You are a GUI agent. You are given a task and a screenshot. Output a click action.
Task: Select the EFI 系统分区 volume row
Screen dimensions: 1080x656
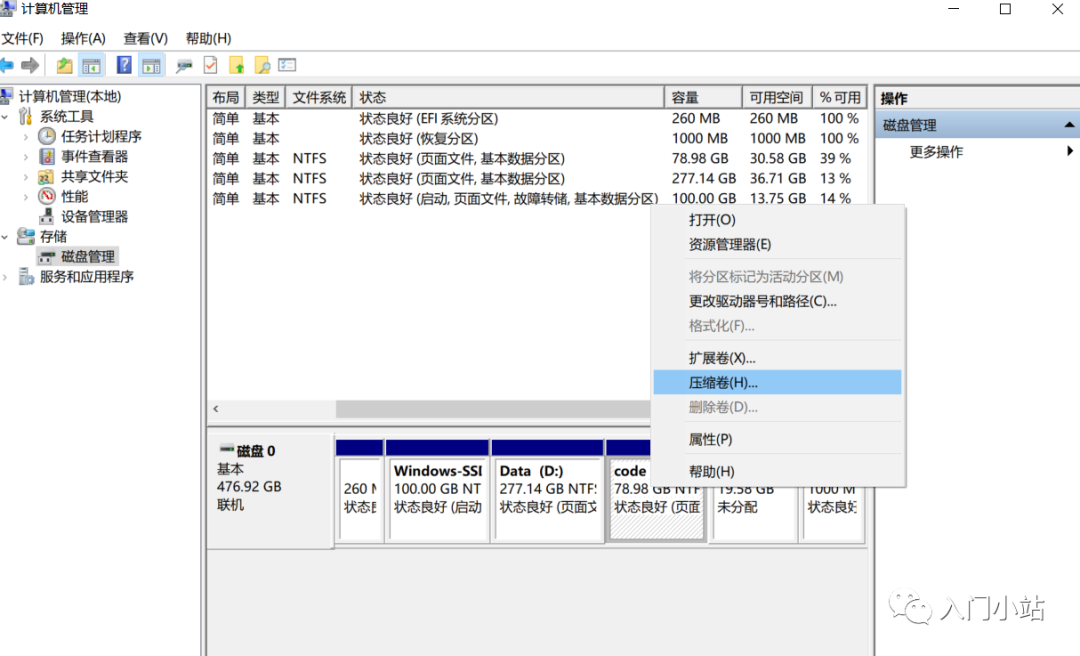coord(536,119)
